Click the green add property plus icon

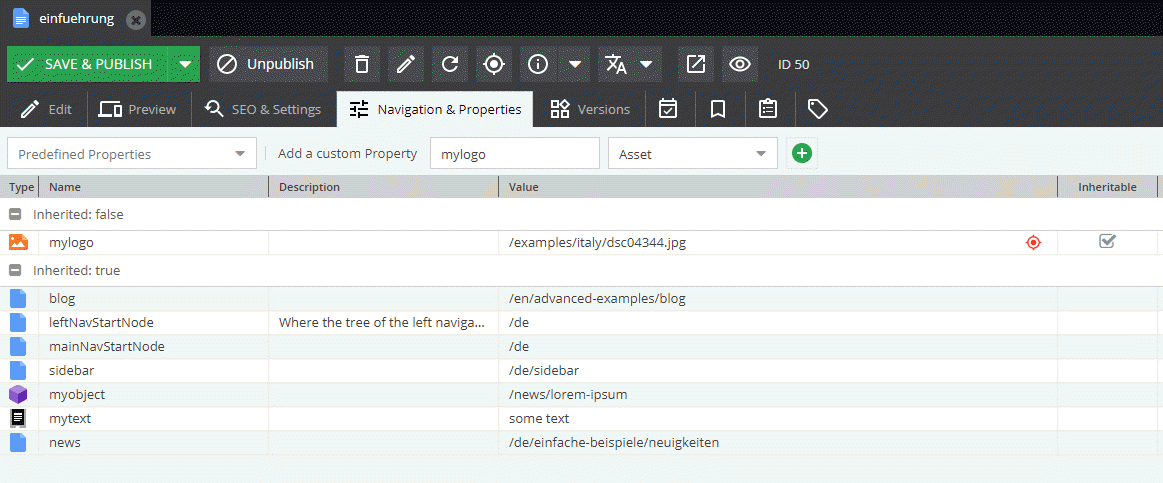click(801, 153)
